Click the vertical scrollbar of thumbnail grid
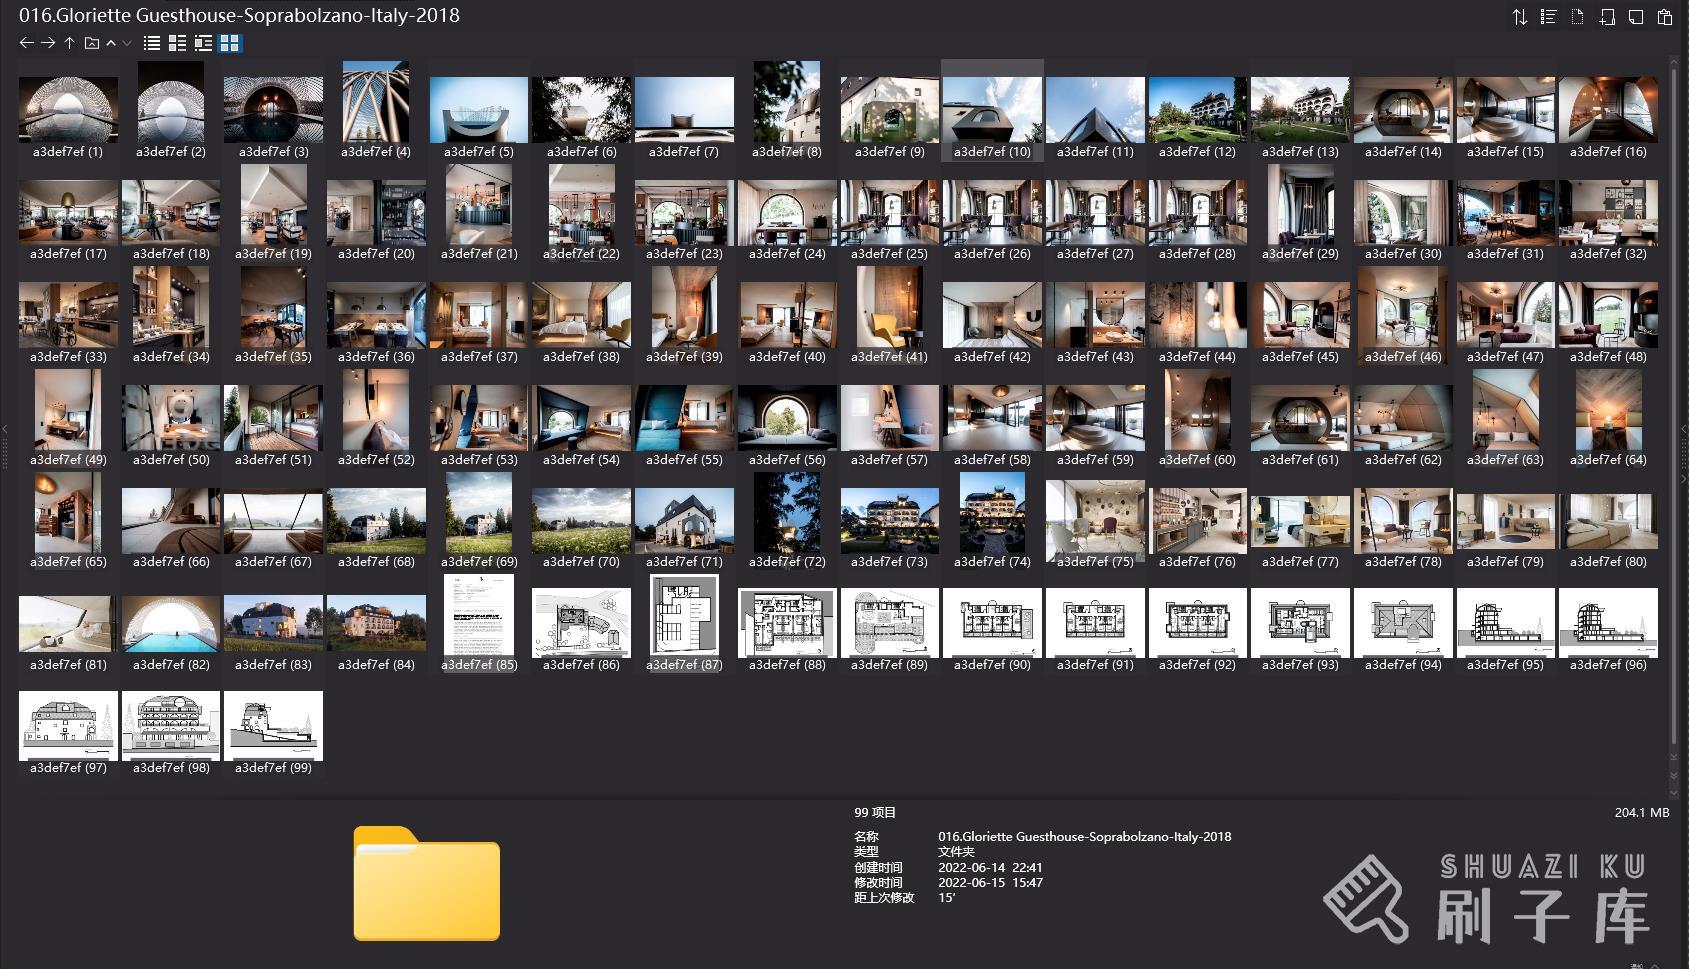Viewport: 1689px width, 969px height. (x=1674, y=400)
